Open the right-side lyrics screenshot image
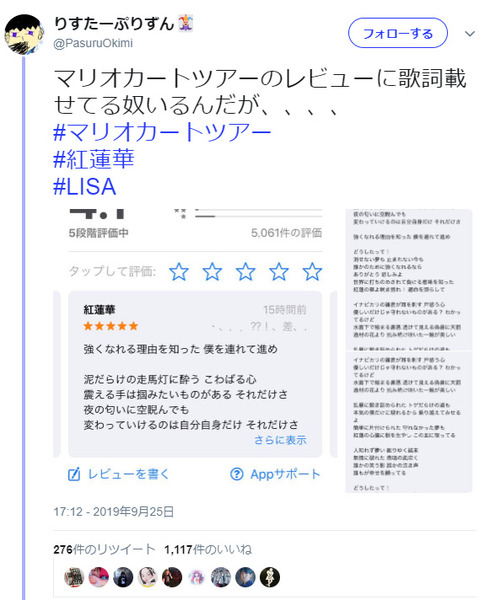501x600 pixels. point(409,351)
